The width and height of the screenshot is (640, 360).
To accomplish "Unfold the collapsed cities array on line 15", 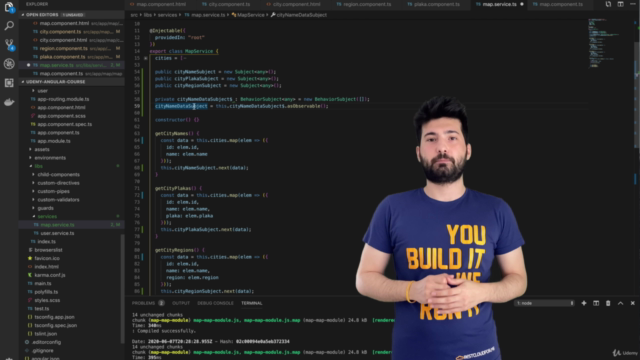I will [146, 58].
